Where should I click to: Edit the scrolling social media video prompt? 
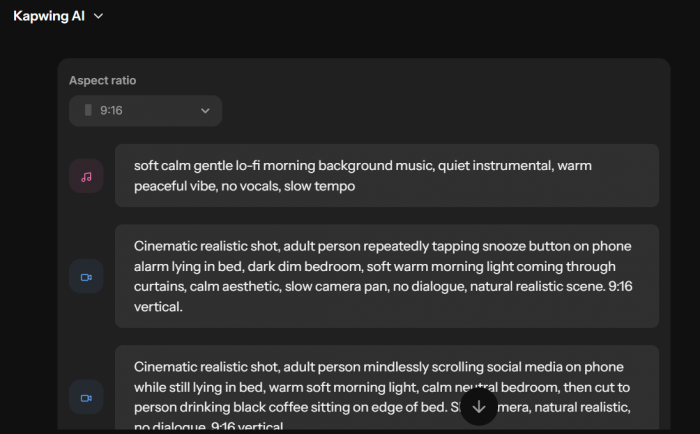point(387,388)
